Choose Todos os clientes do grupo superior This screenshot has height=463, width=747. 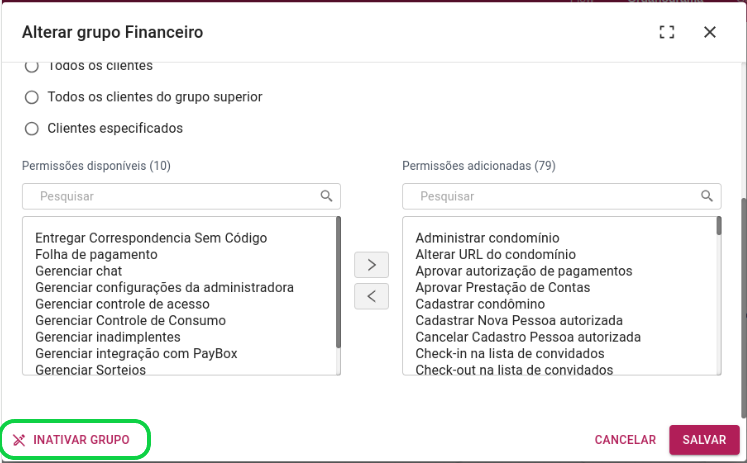pos(32,97)
